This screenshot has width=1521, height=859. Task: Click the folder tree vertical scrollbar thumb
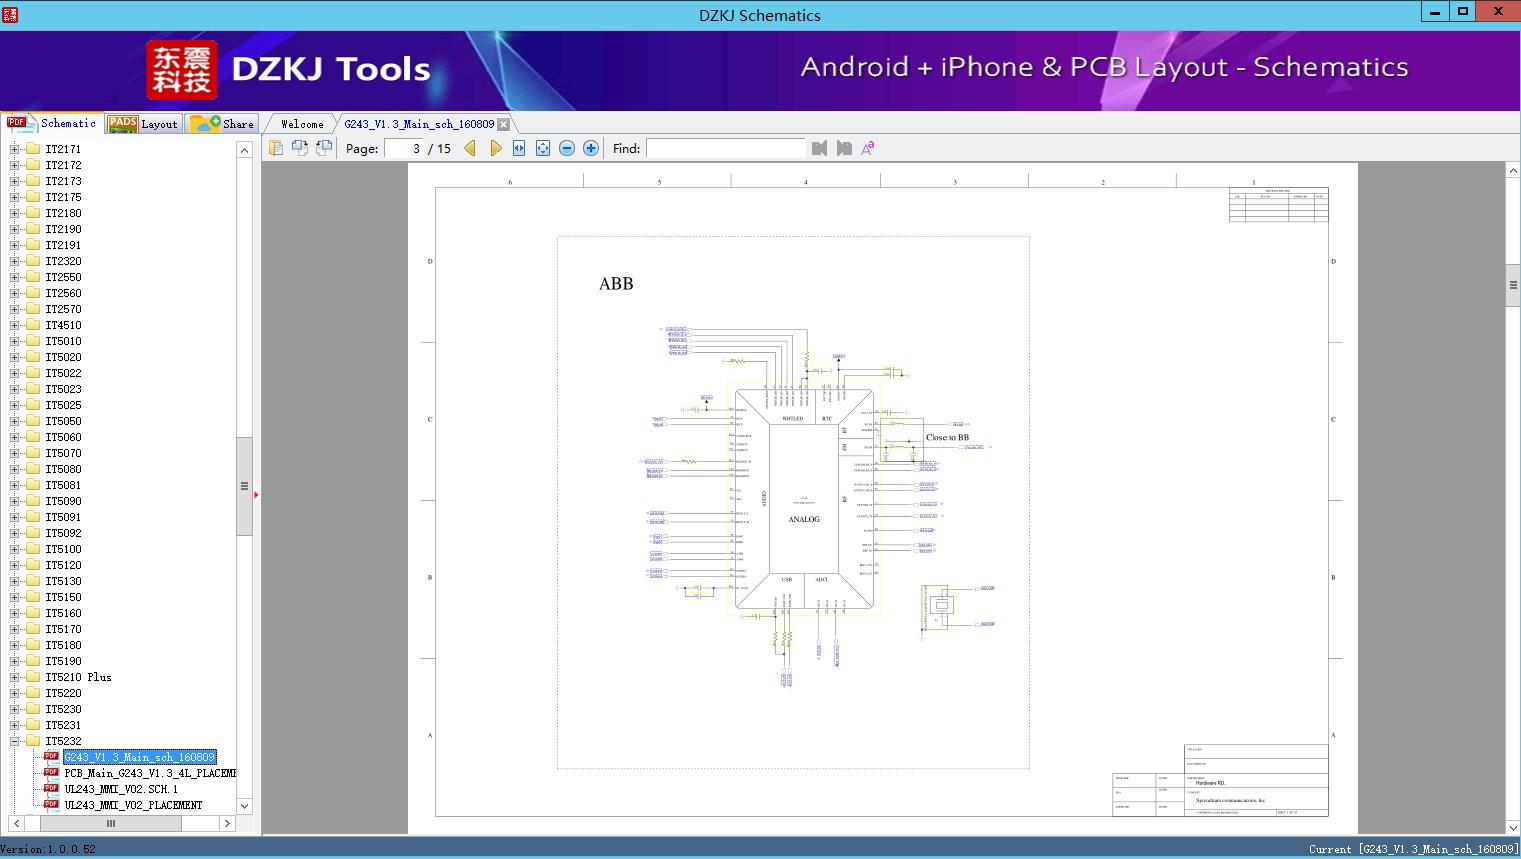pos(244,486)
